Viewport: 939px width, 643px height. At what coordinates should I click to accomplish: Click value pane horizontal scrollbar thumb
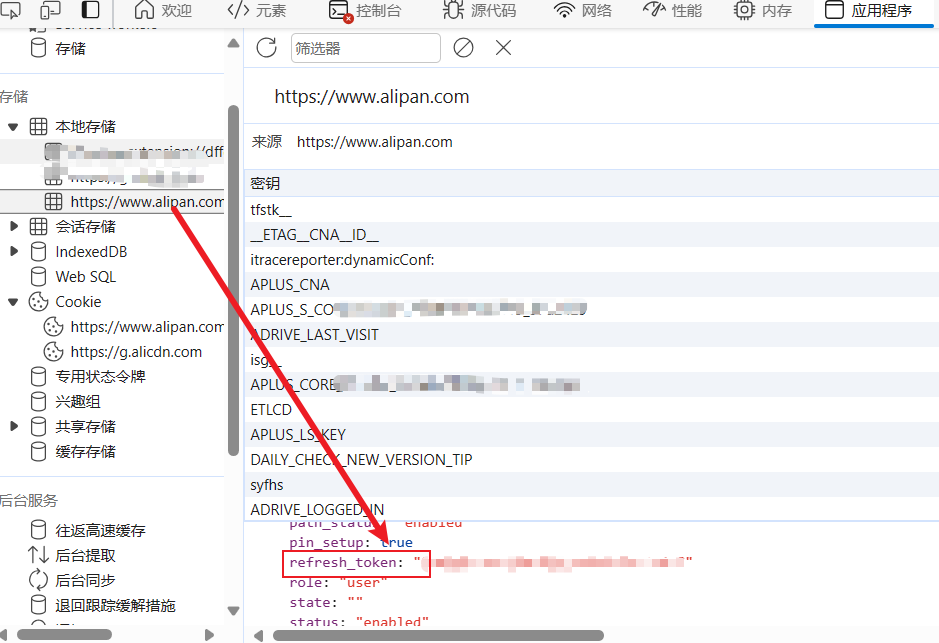click(x=438, y=635)
